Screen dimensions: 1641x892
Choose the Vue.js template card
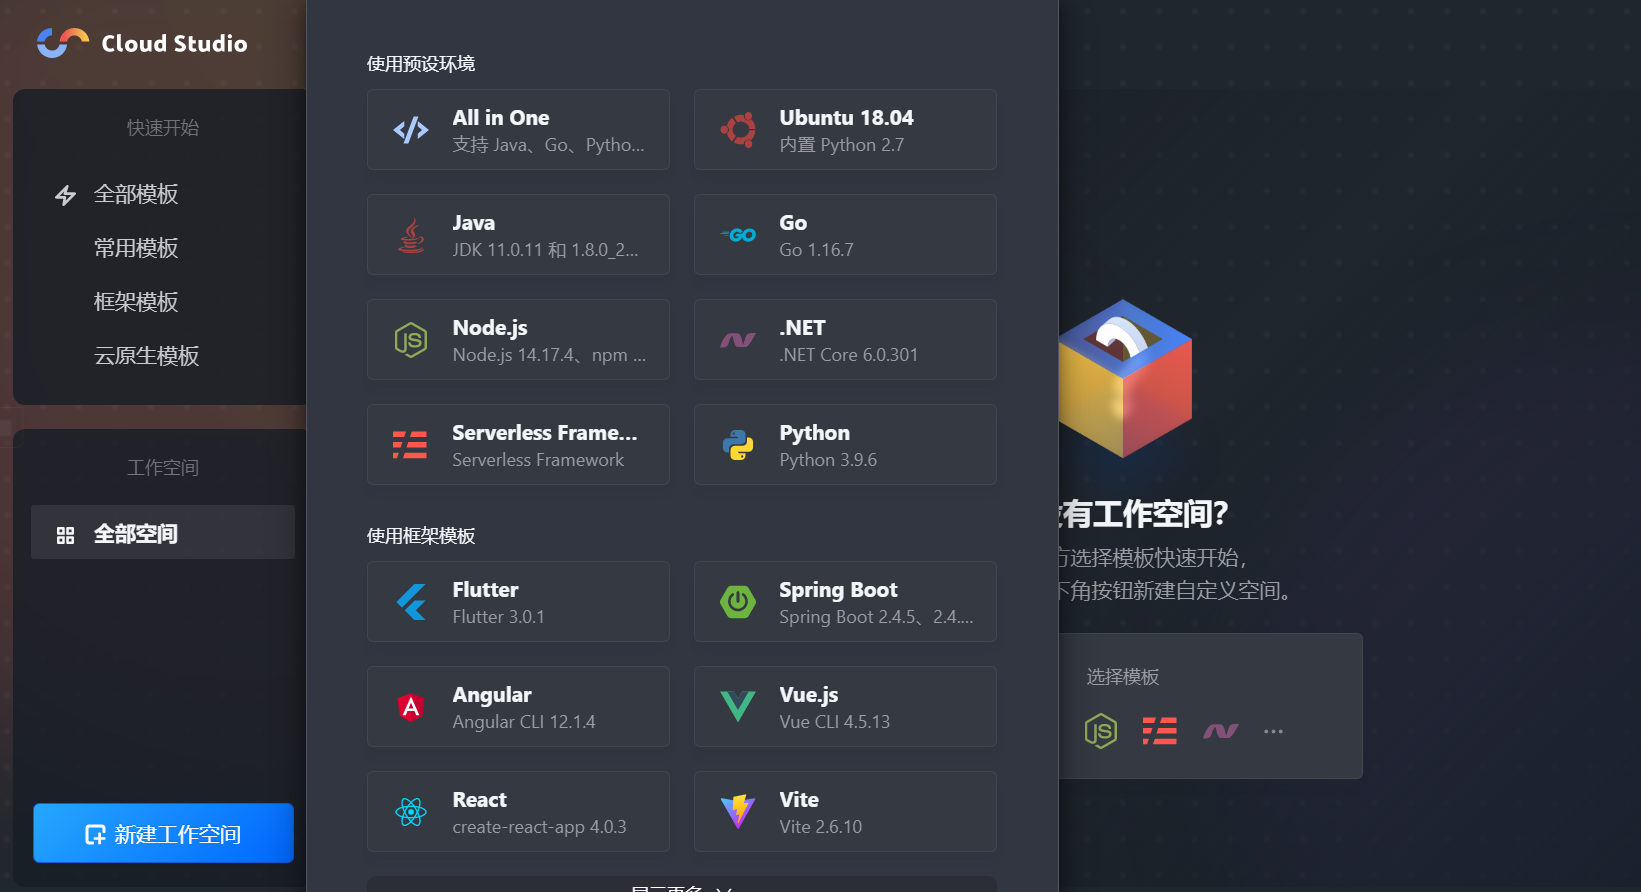pos(845,707)
